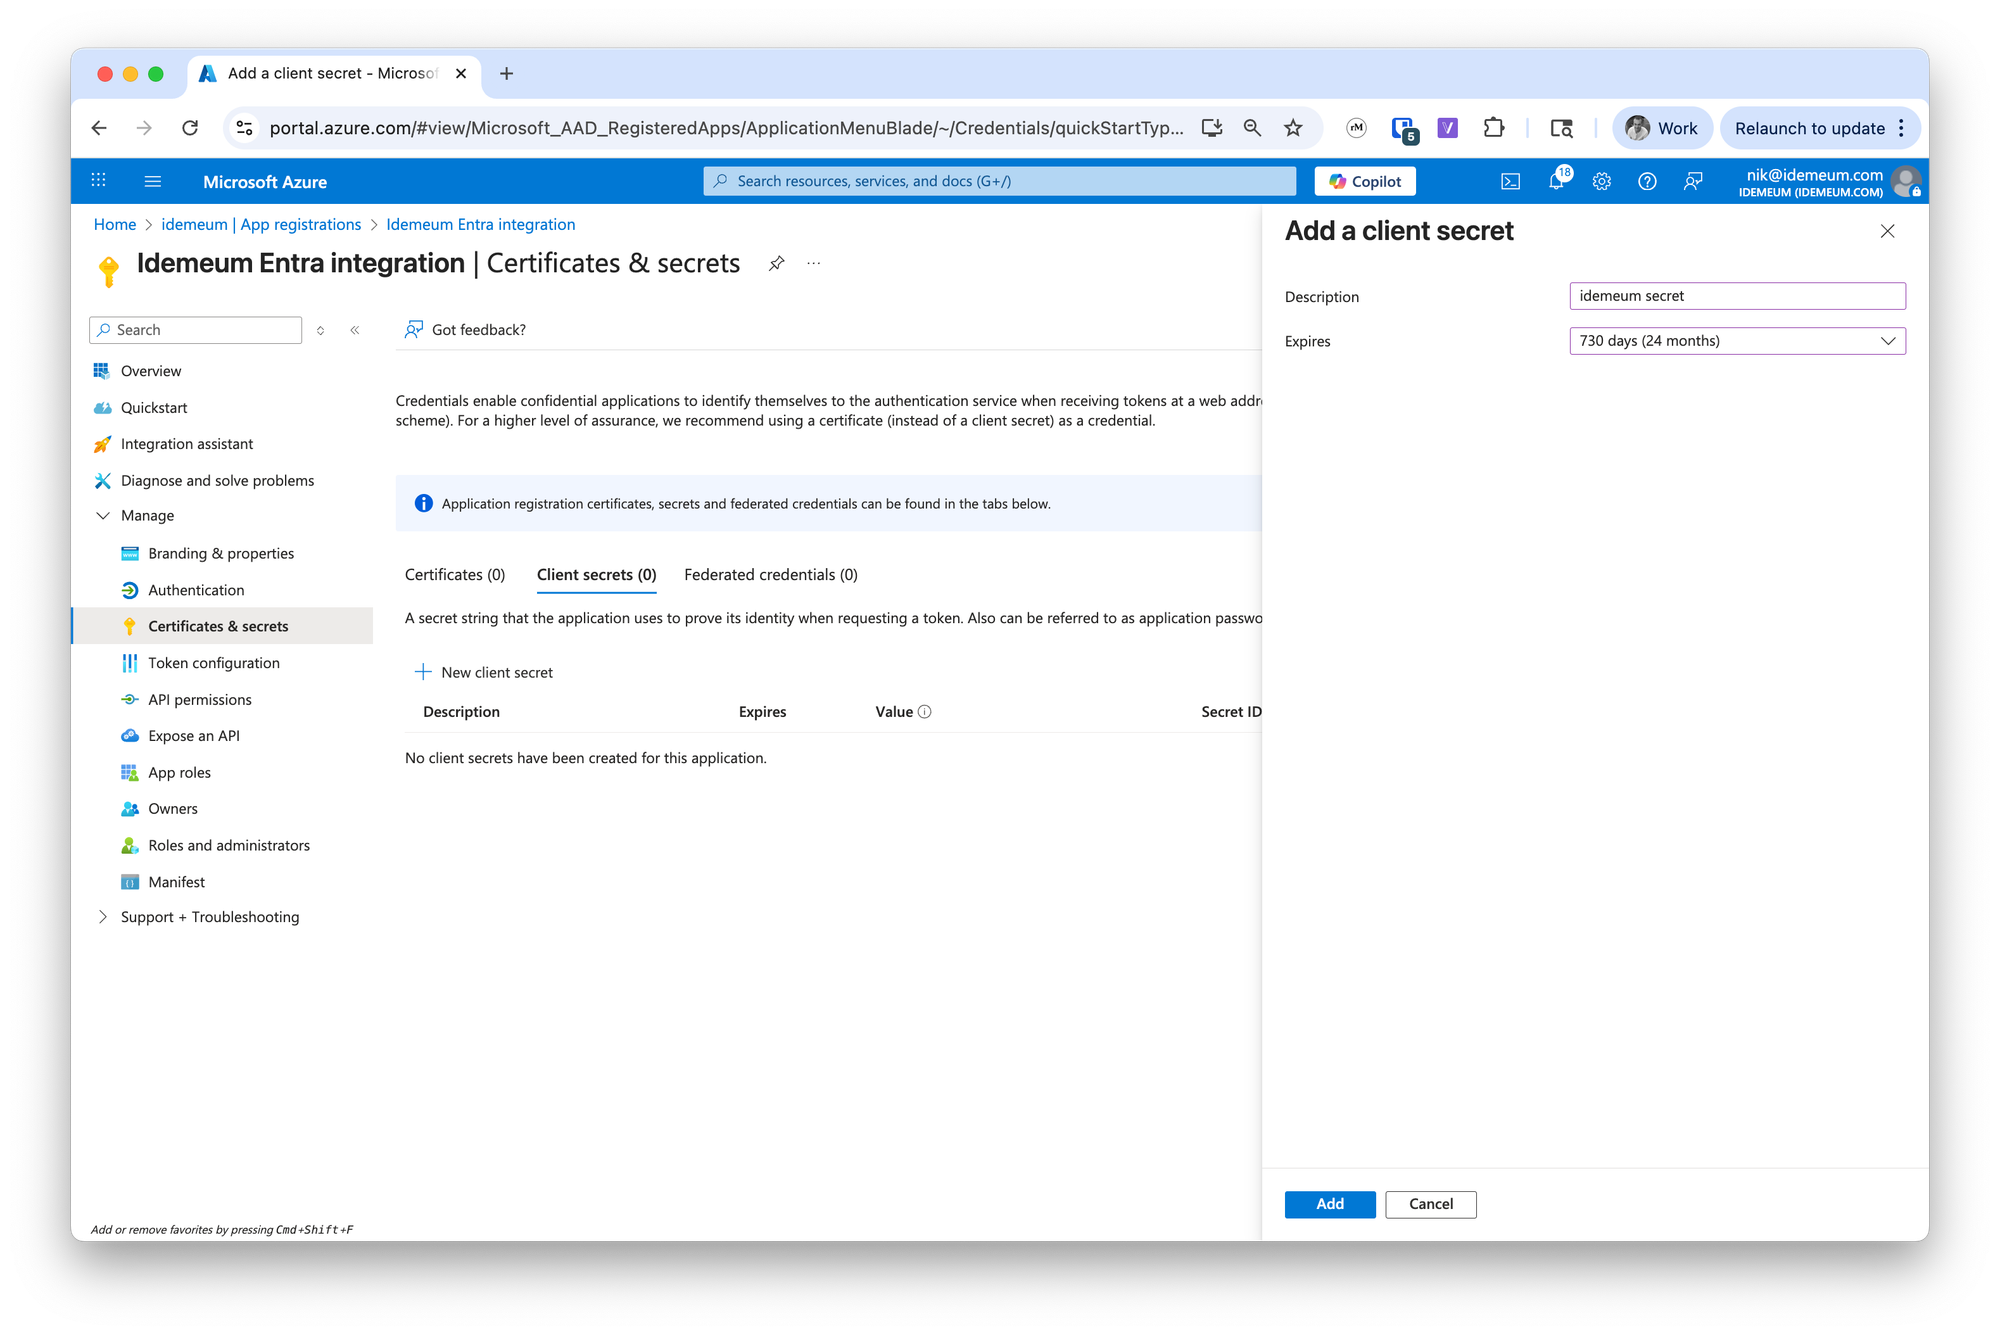Open API permissions in sidebar
Image resolution: width=2000 pixels, height=1335 pixels.
tap(200, 700)
